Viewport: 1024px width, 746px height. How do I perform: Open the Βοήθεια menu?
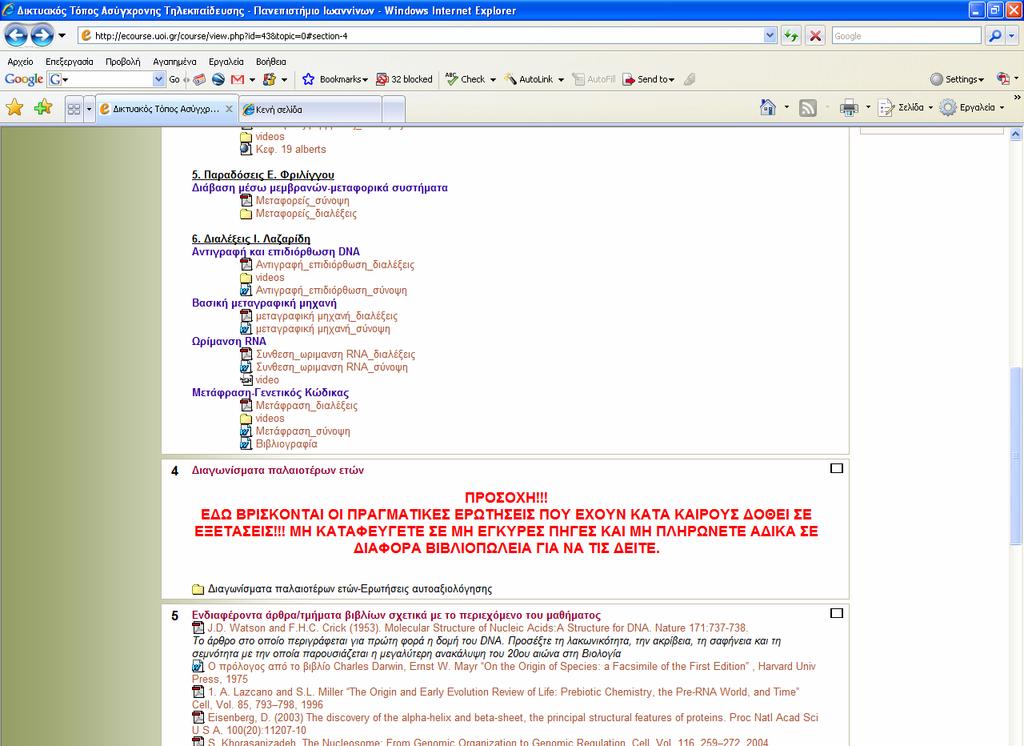pyautogui.click(x=271, y=61)
